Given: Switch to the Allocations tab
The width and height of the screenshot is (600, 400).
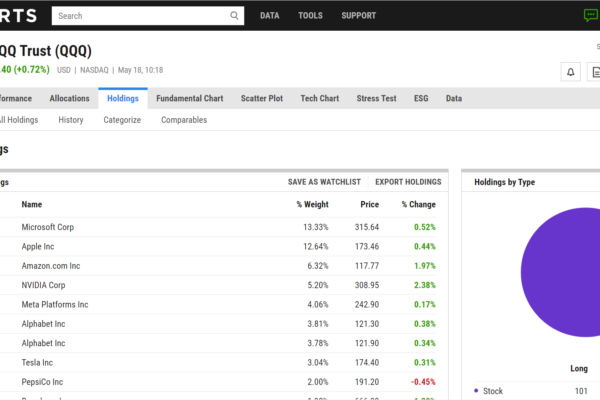Looking at the screenshot, I should (x=69, y=98).
